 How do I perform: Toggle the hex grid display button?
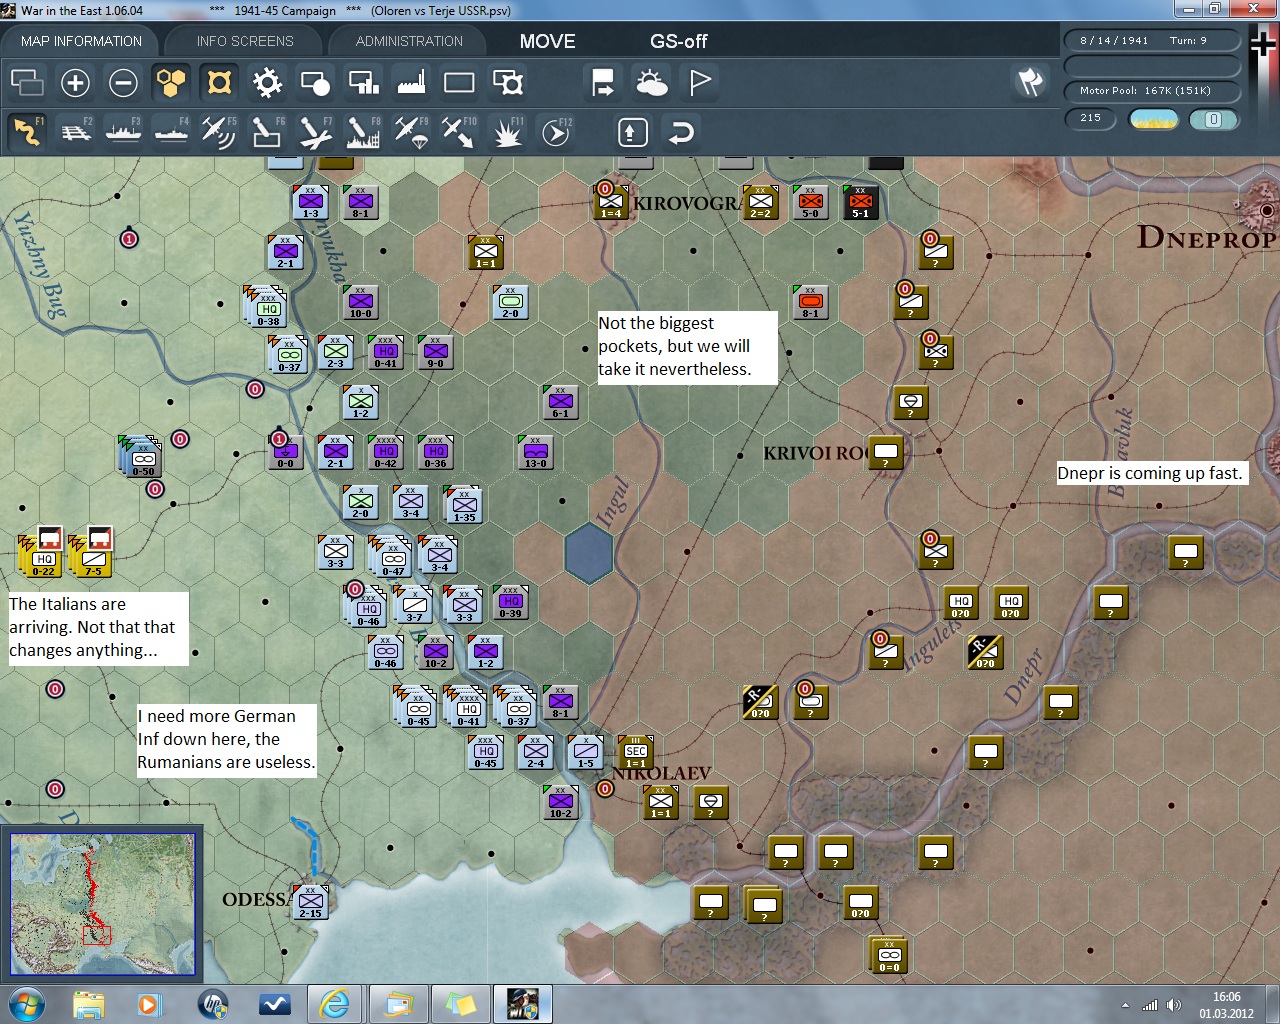tap(171, 83)
